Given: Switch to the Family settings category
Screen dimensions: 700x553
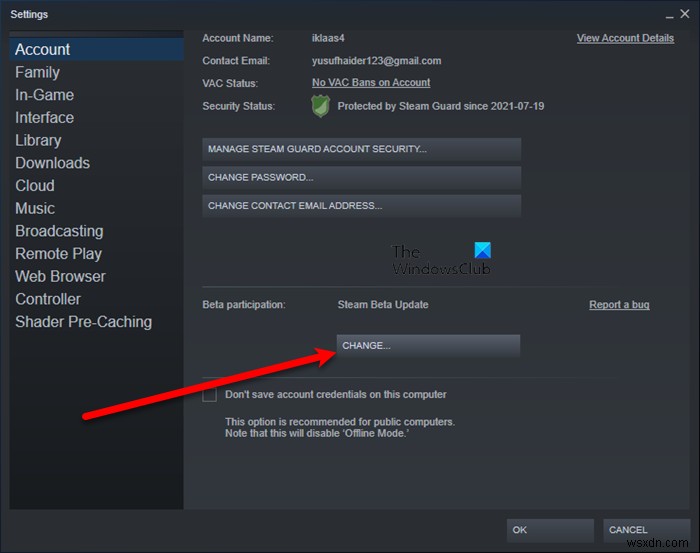Looking at the screenshot, I should tap(38, 72).
